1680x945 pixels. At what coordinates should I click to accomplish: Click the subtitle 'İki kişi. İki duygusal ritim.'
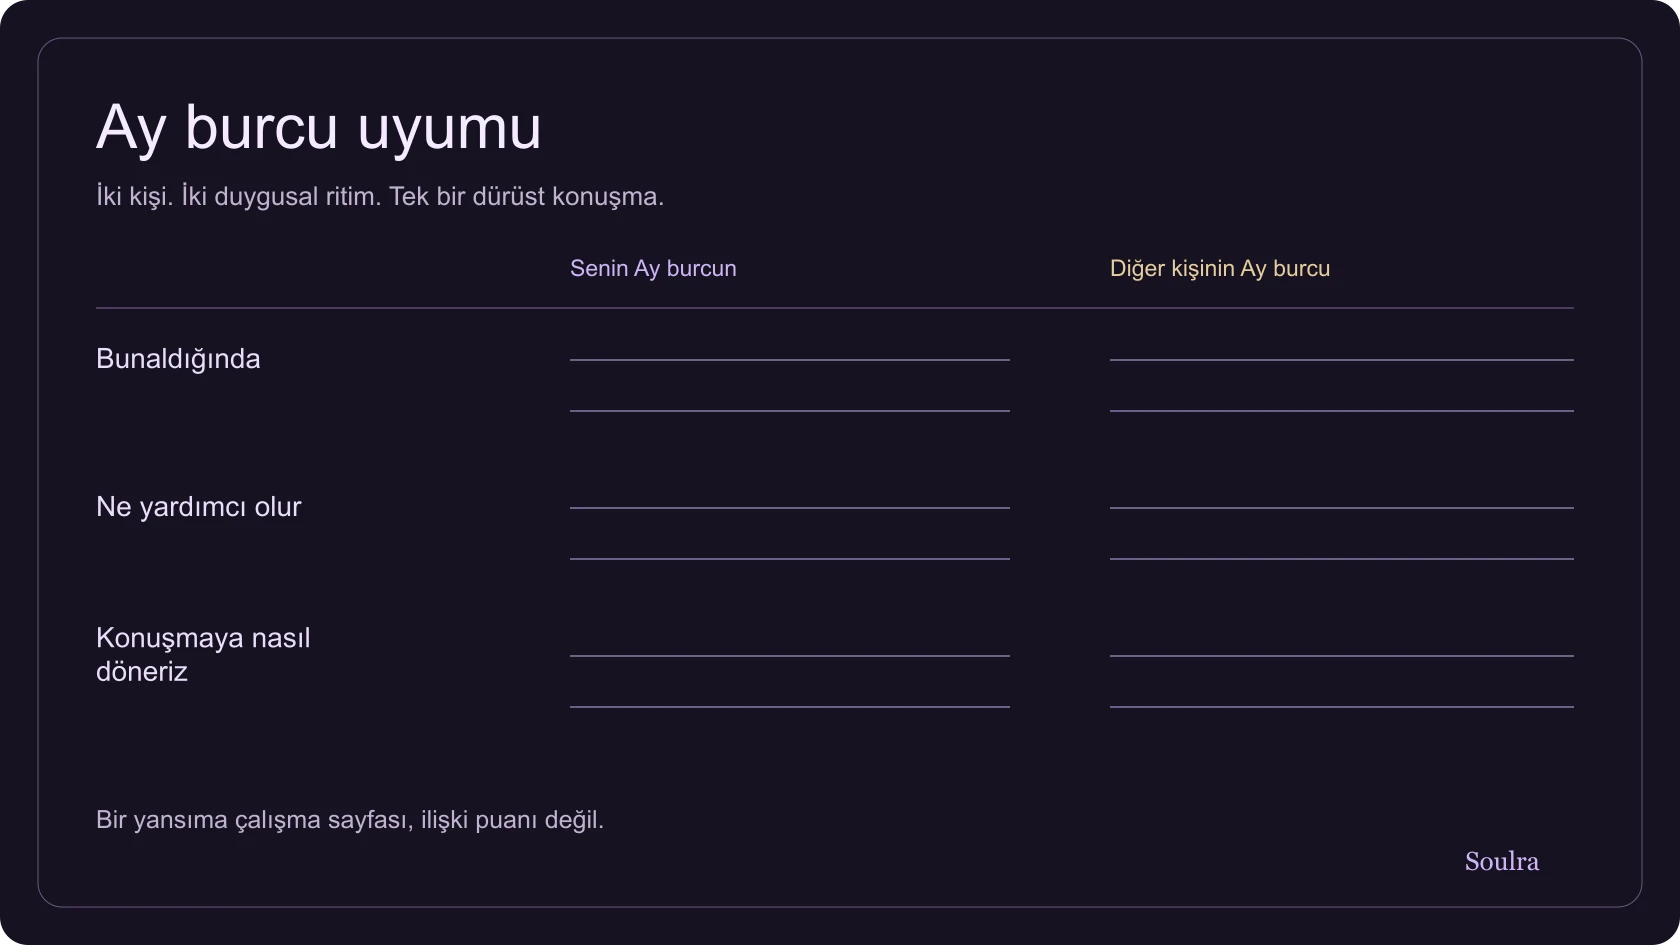239,196
